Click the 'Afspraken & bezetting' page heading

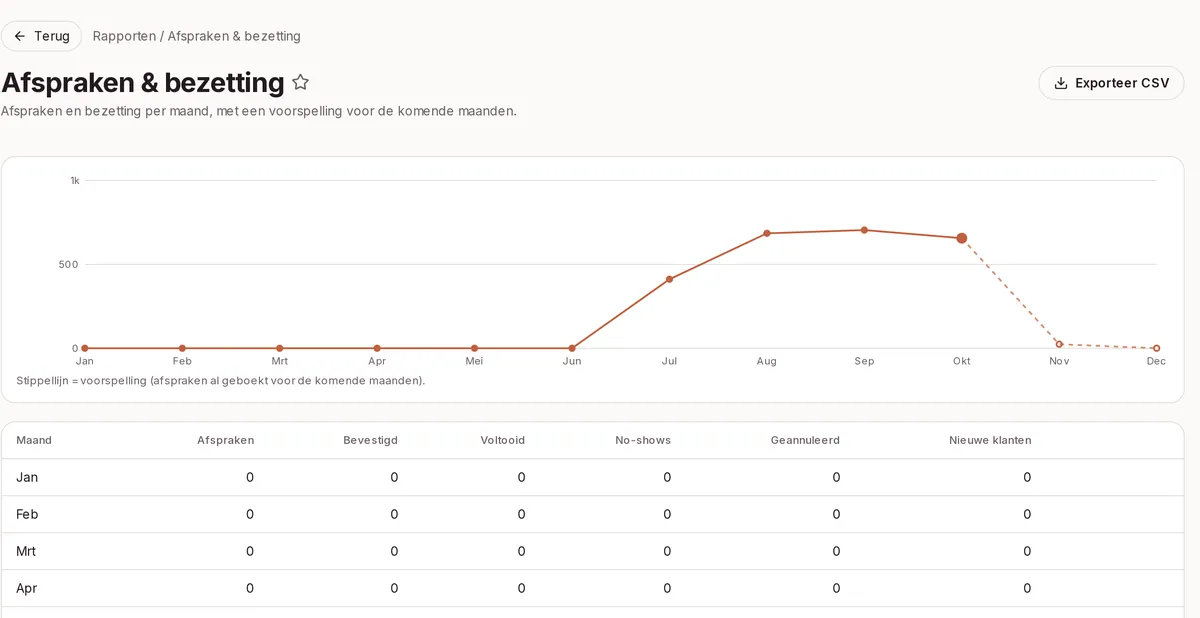[143, 82]
